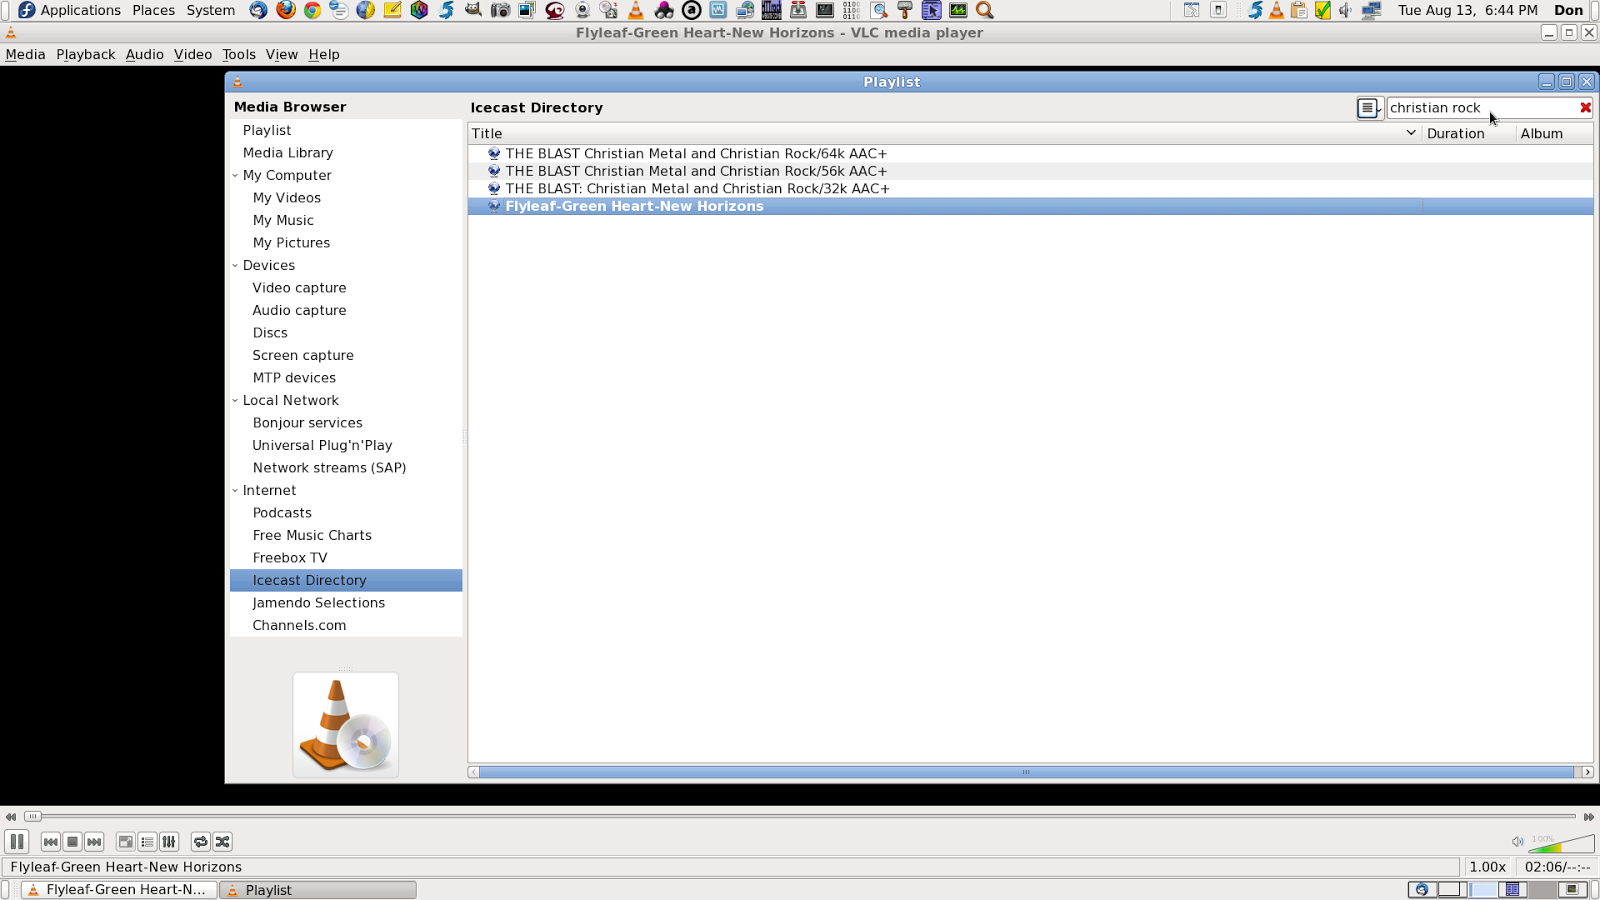Open the View menu

point(281,55)
